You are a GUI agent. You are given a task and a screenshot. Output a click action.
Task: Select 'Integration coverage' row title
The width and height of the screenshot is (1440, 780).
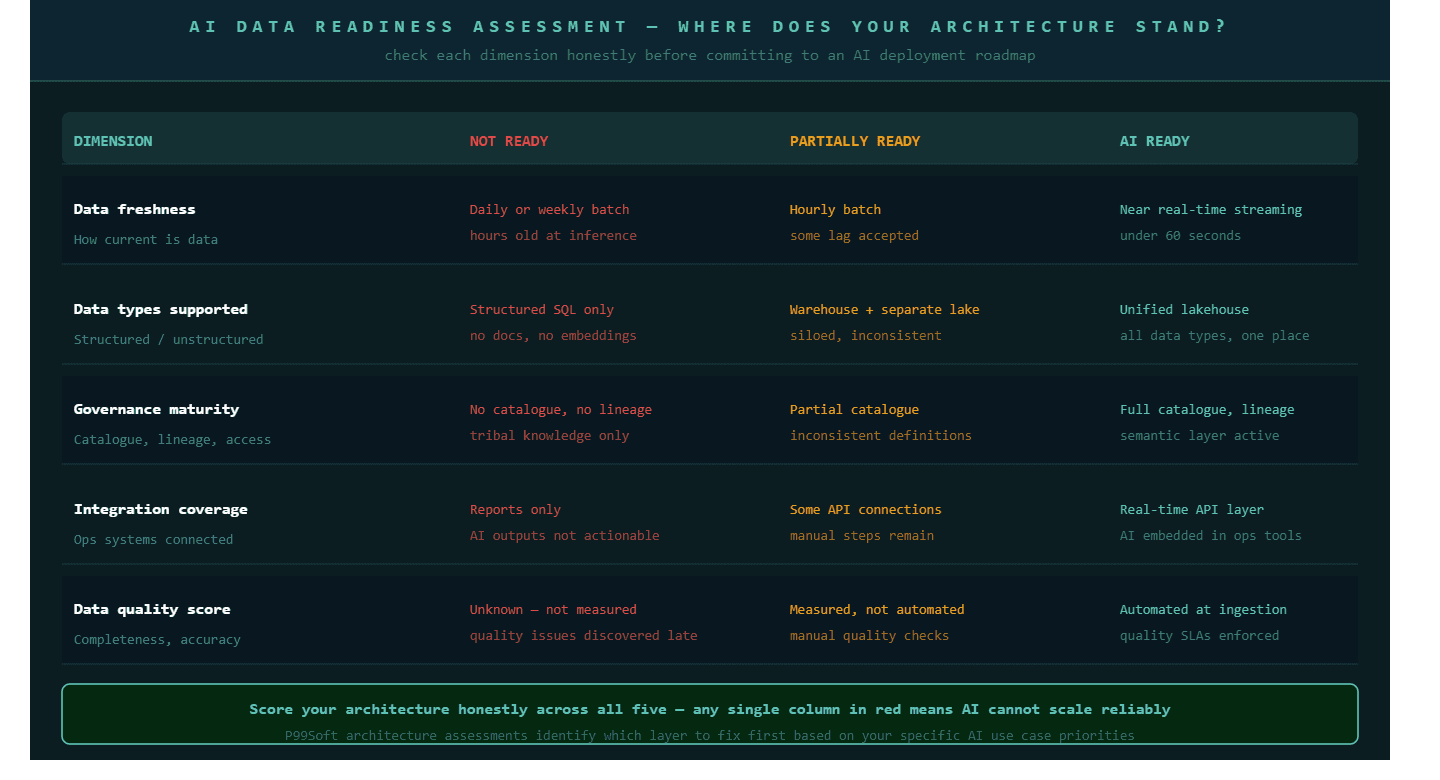pos(161,509)
